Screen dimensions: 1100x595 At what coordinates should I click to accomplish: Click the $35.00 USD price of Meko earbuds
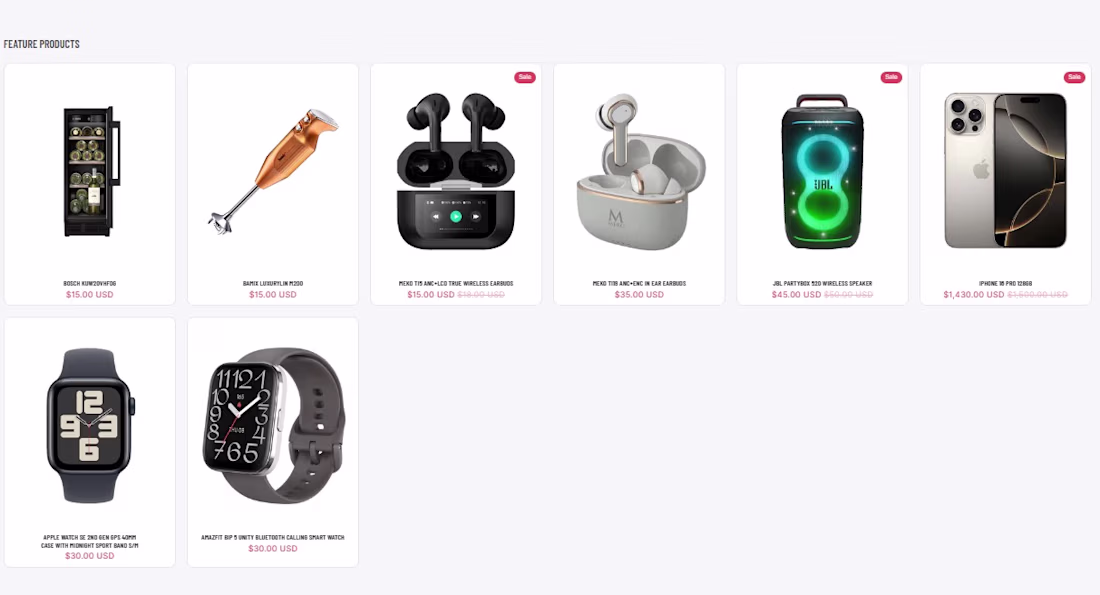pos(639,295)
